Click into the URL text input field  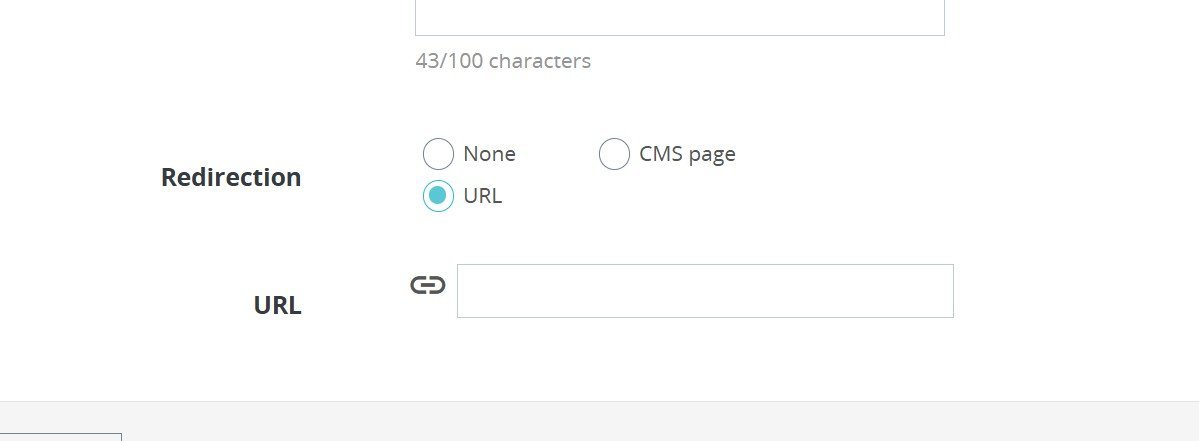(x=705, y=291)
